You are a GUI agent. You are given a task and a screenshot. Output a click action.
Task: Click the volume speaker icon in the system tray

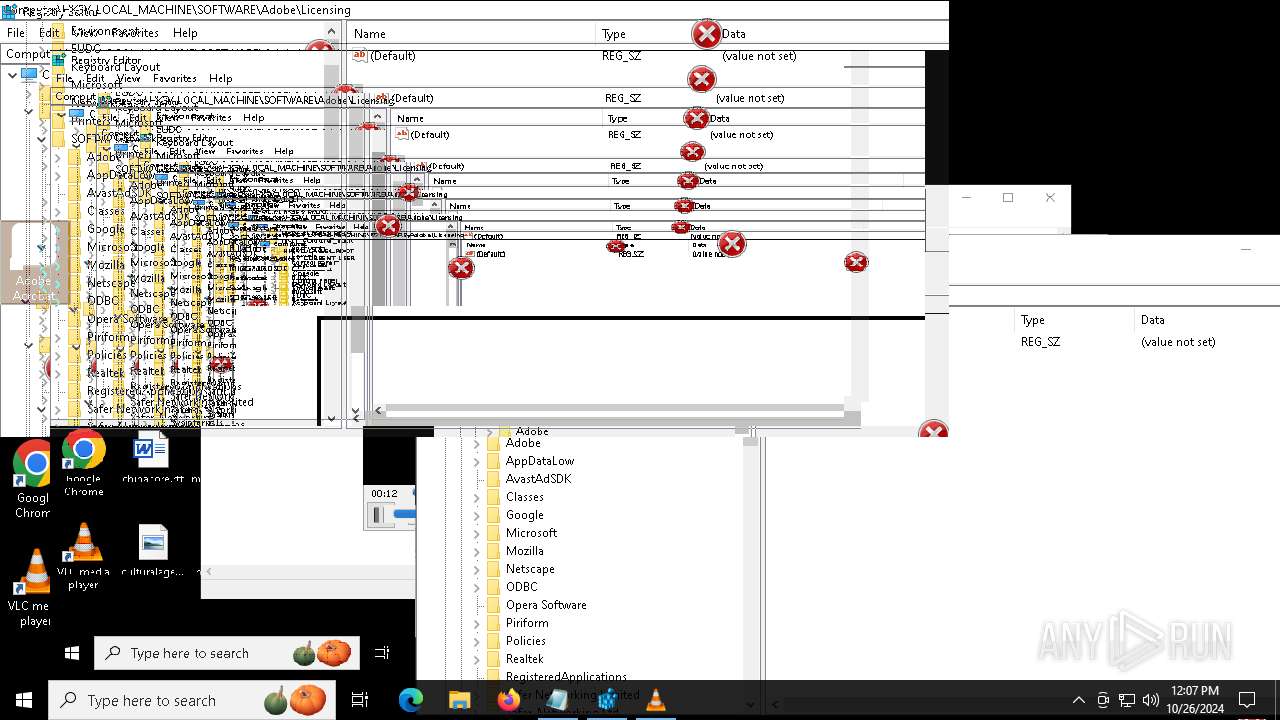pos(1151,700)
